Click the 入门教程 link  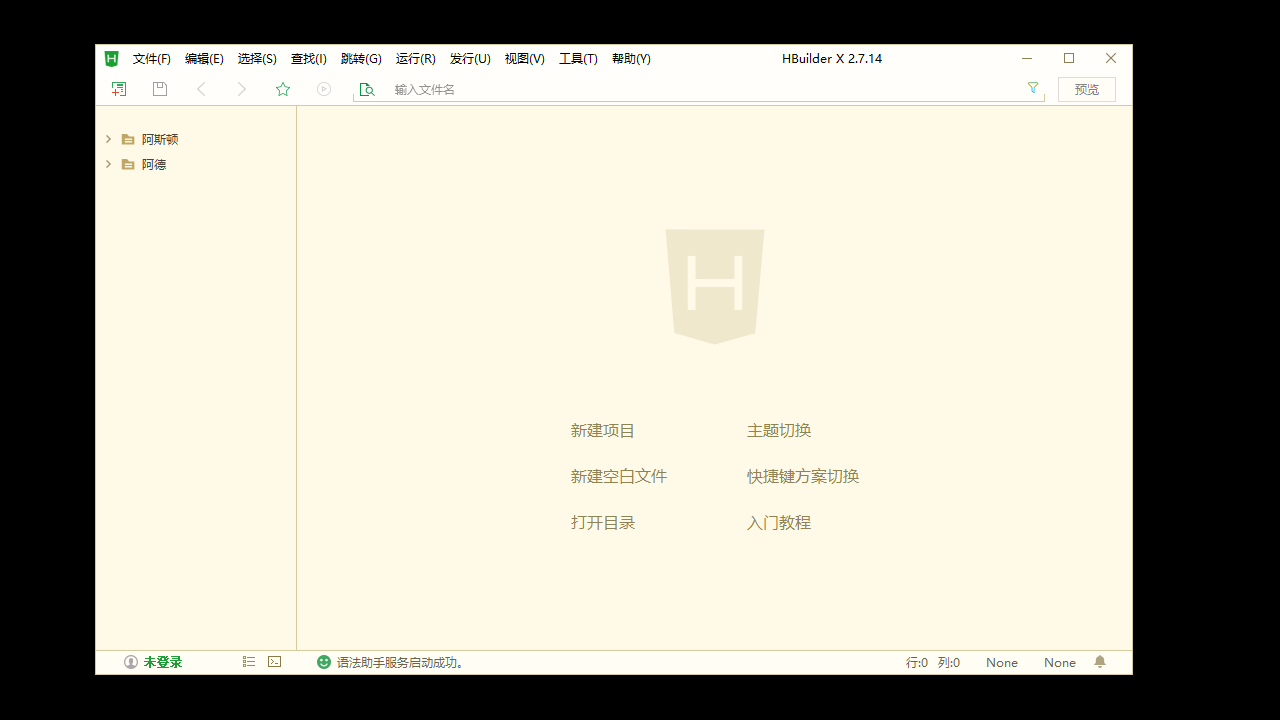point(779,523)
